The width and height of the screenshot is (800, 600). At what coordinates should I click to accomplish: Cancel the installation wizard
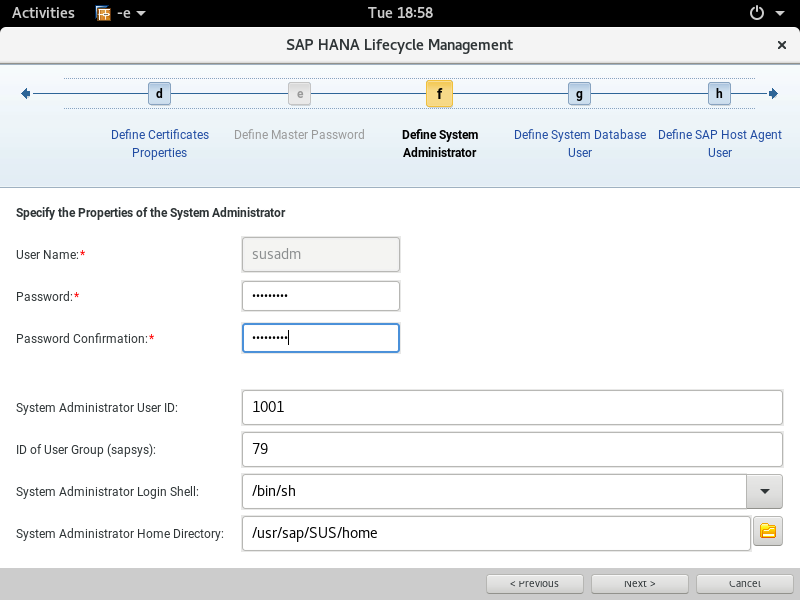[x=744, y=584]
